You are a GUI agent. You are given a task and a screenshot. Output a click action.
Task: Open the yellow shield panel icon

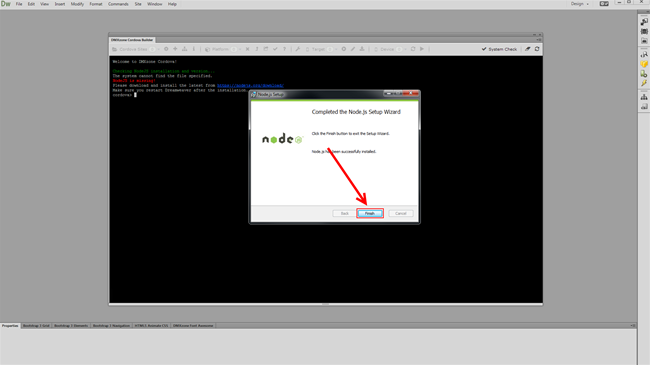(644, 64)
